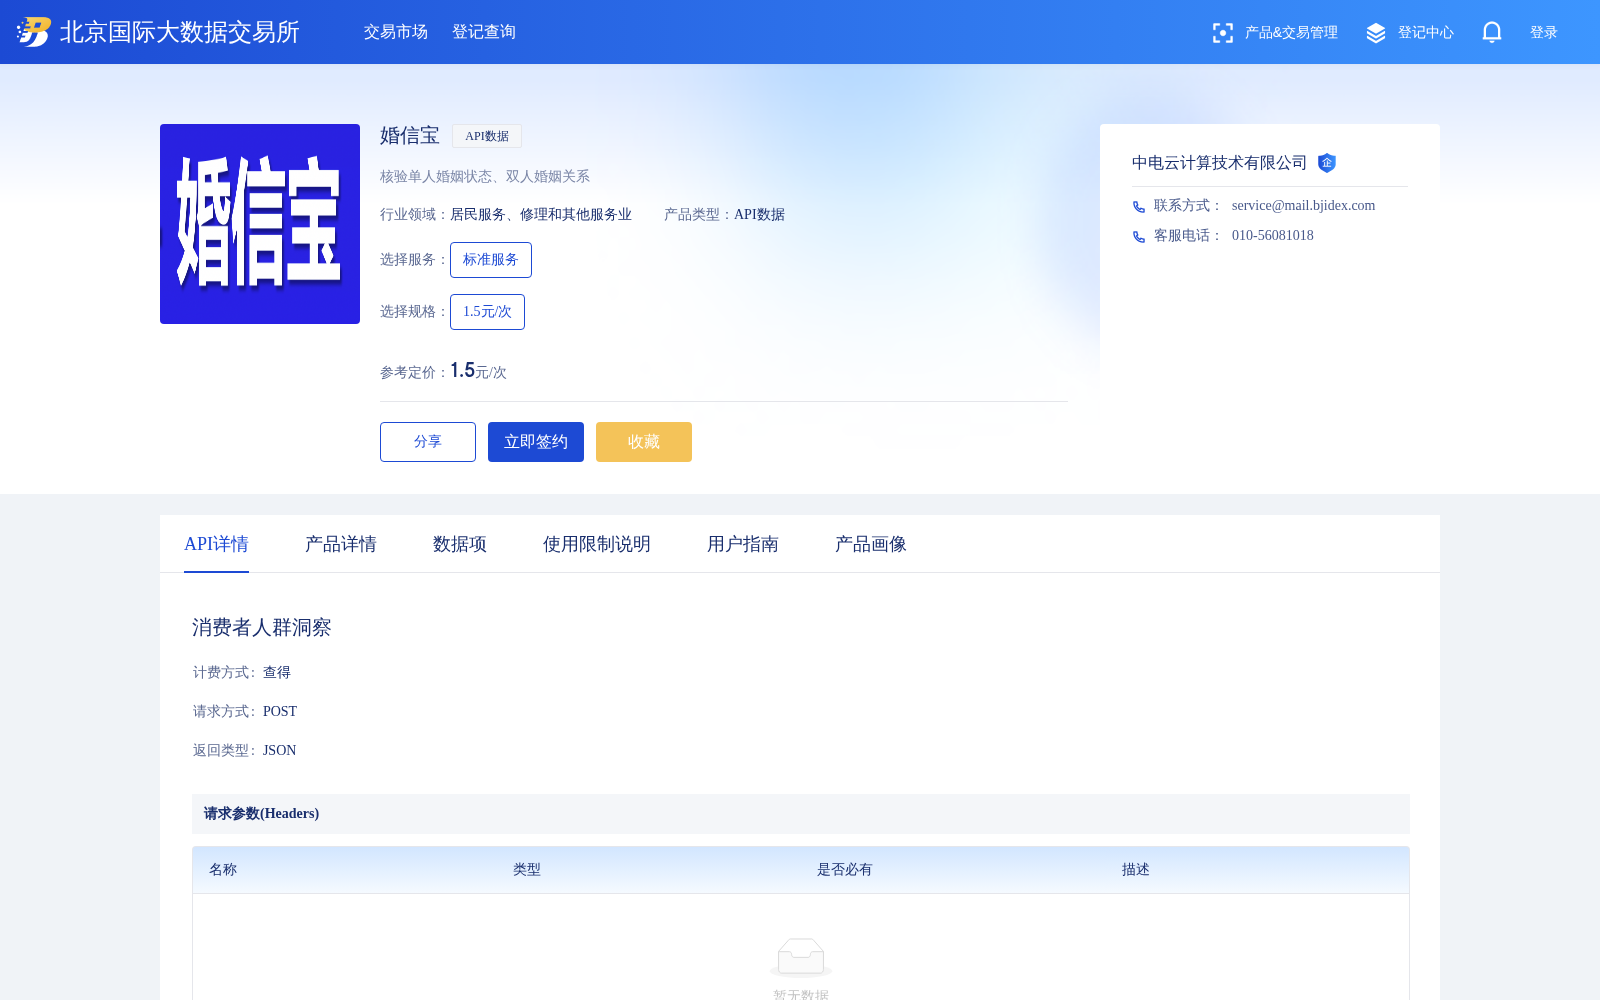Switch to the 产品画像 tab
Image resolution: width=1600 pixels, height=1000 pixels.
point(871,544)
